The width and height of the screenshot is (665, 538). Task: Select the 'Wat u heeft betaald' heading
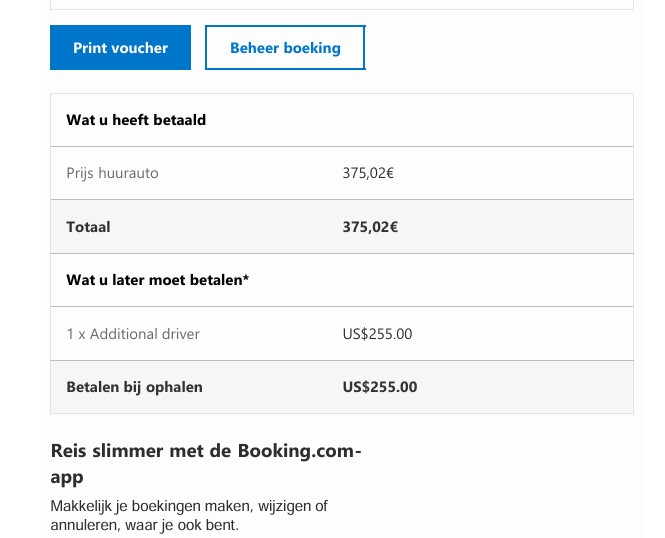[x=136, y=120]
